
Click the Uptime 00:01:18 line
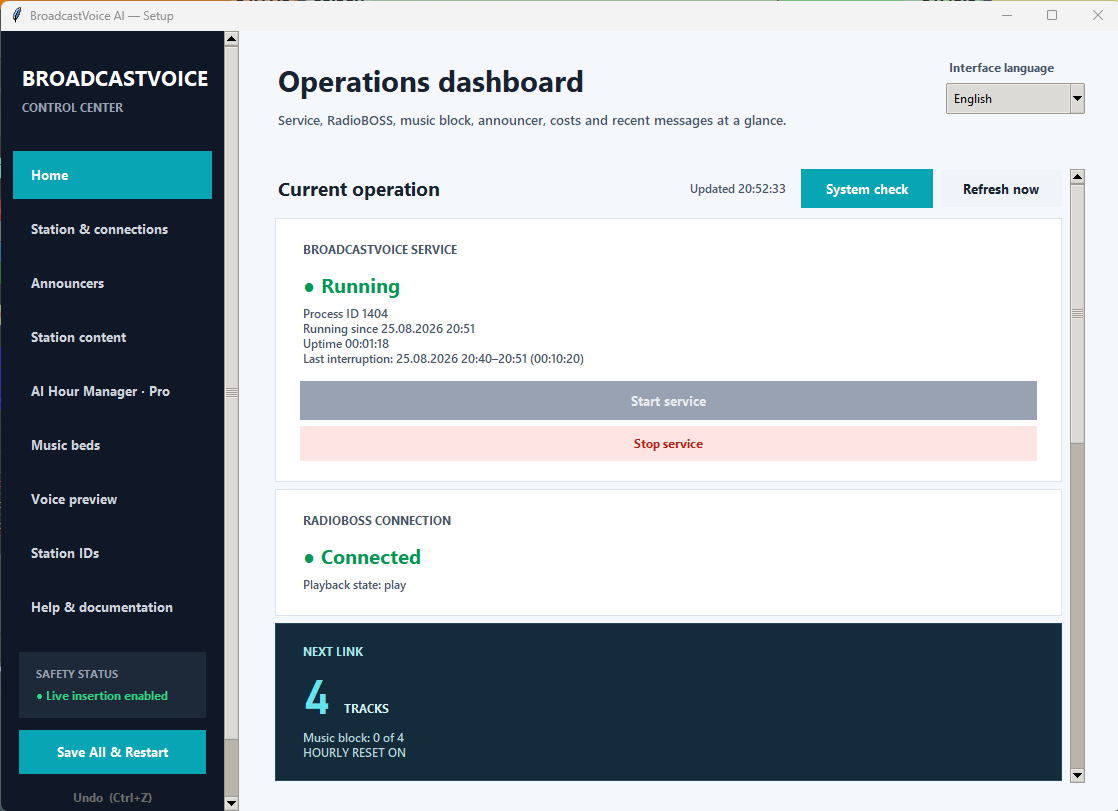tap(346, 344)
